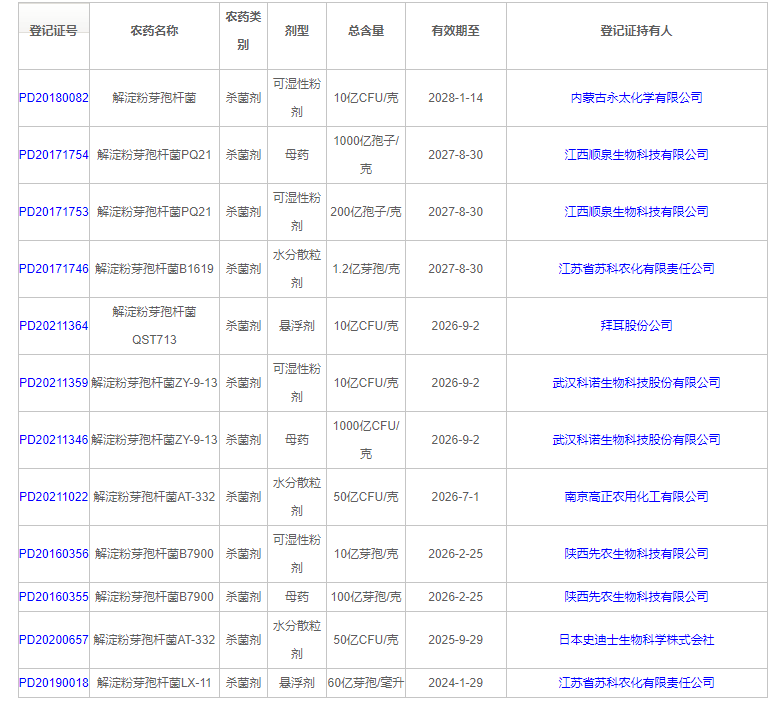Open holder link 拜耳股份公司
Image resolution: width=774 pixels, height=703 pixels.
(636, 326)
